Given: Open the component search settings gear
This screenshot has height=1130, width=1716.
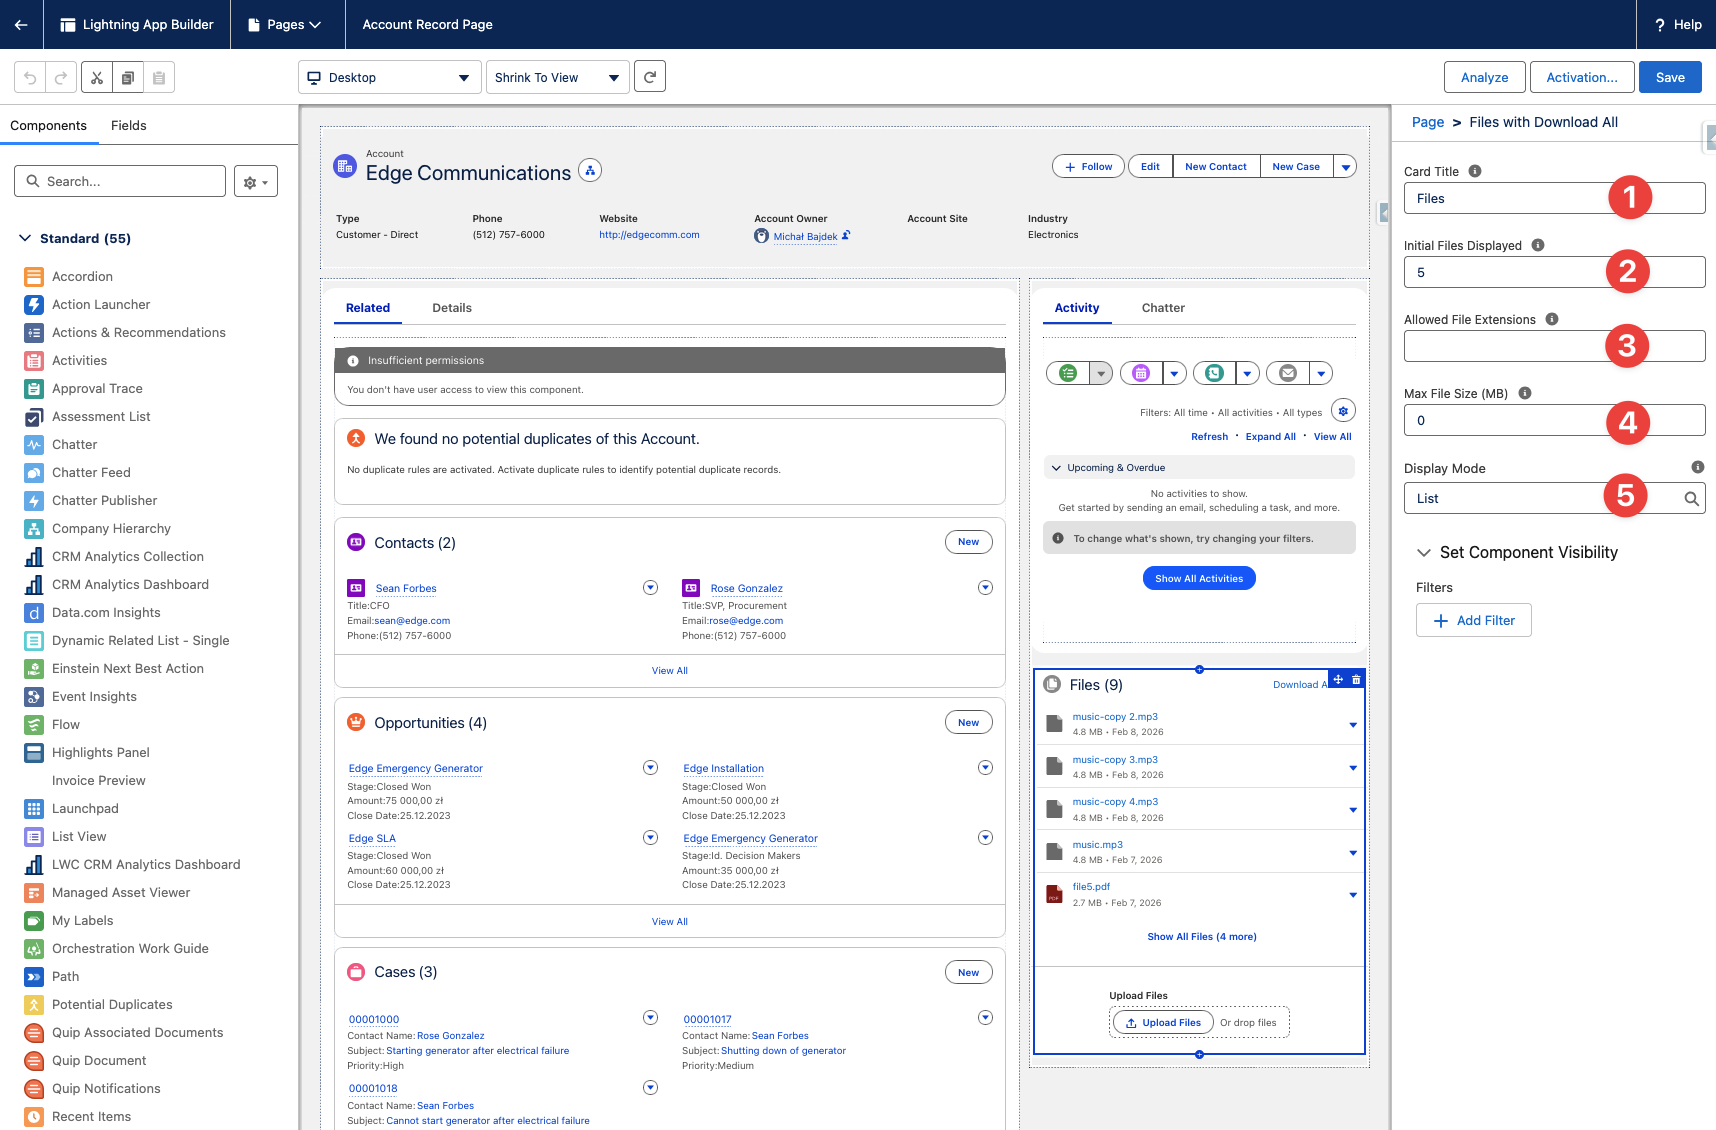Looking at the screenshot, I should coord(255,181).
